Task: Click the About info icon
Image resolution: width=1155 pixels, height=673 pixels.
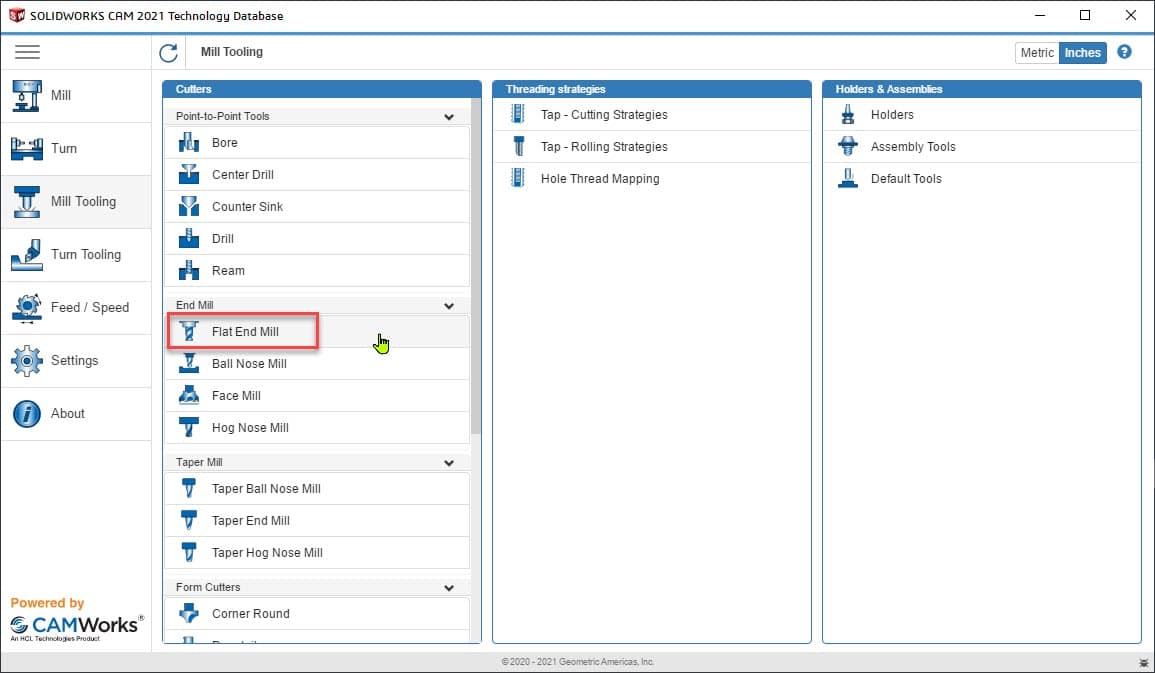Action: click(27, 414)
